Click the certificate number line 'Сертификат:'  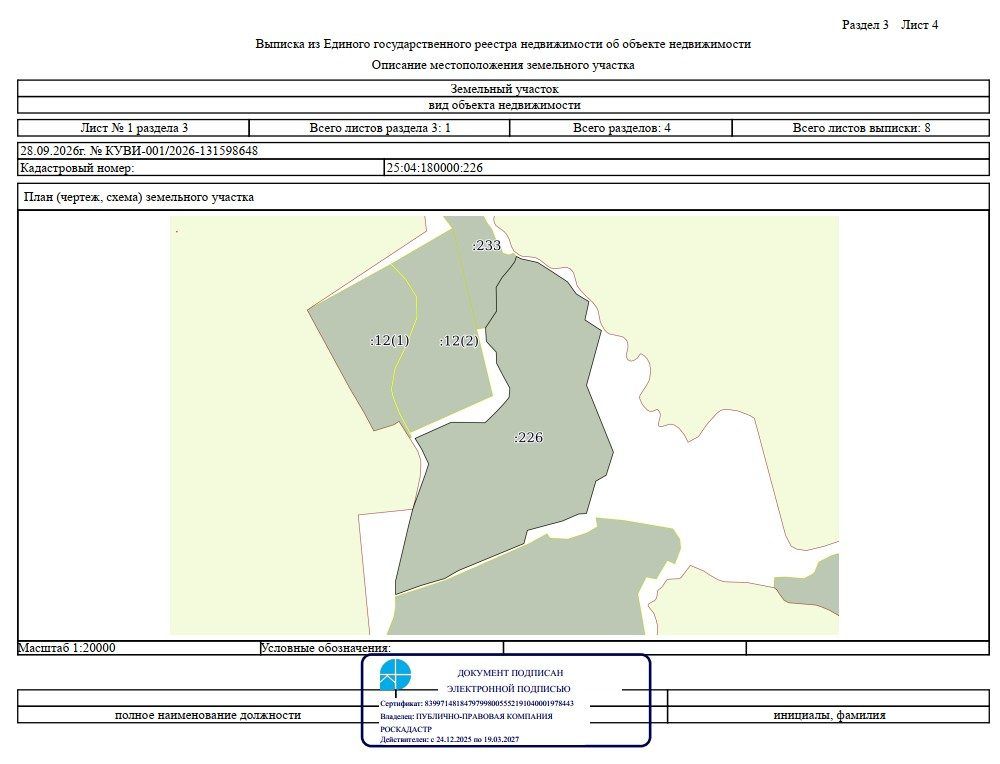[x=476, y=703]
